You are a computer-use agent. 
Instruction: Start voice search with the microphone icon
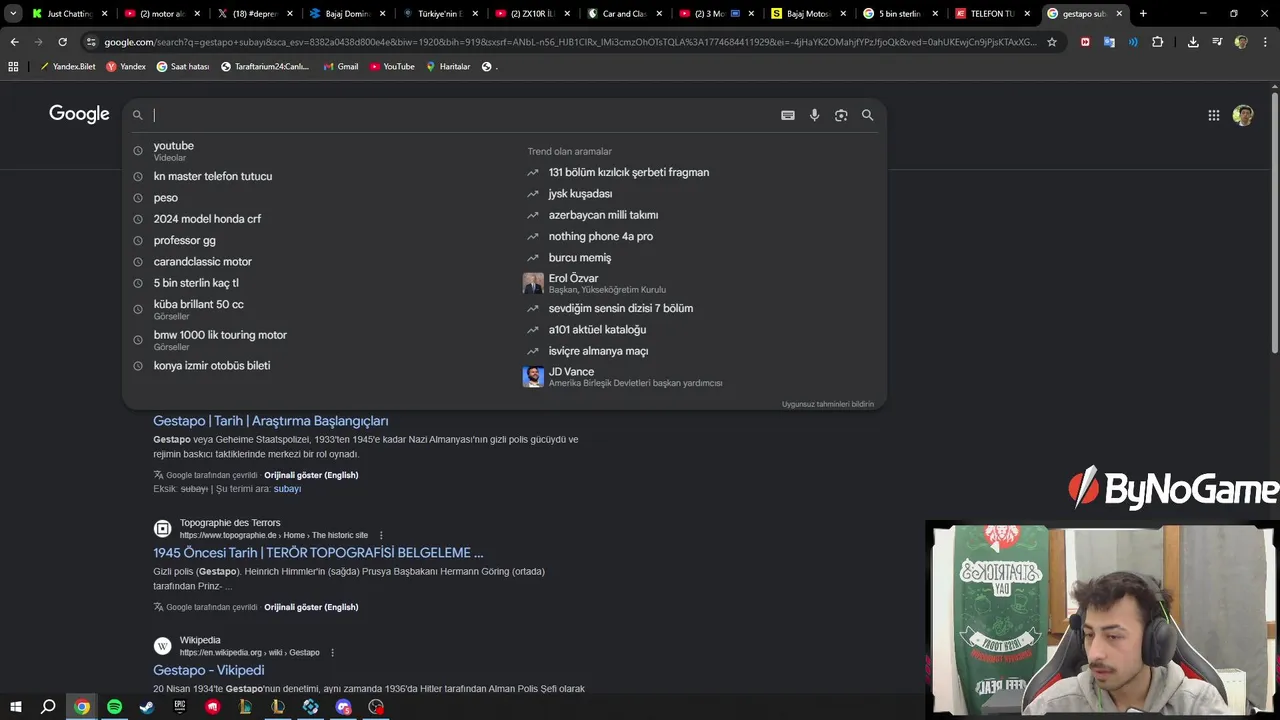814,115
